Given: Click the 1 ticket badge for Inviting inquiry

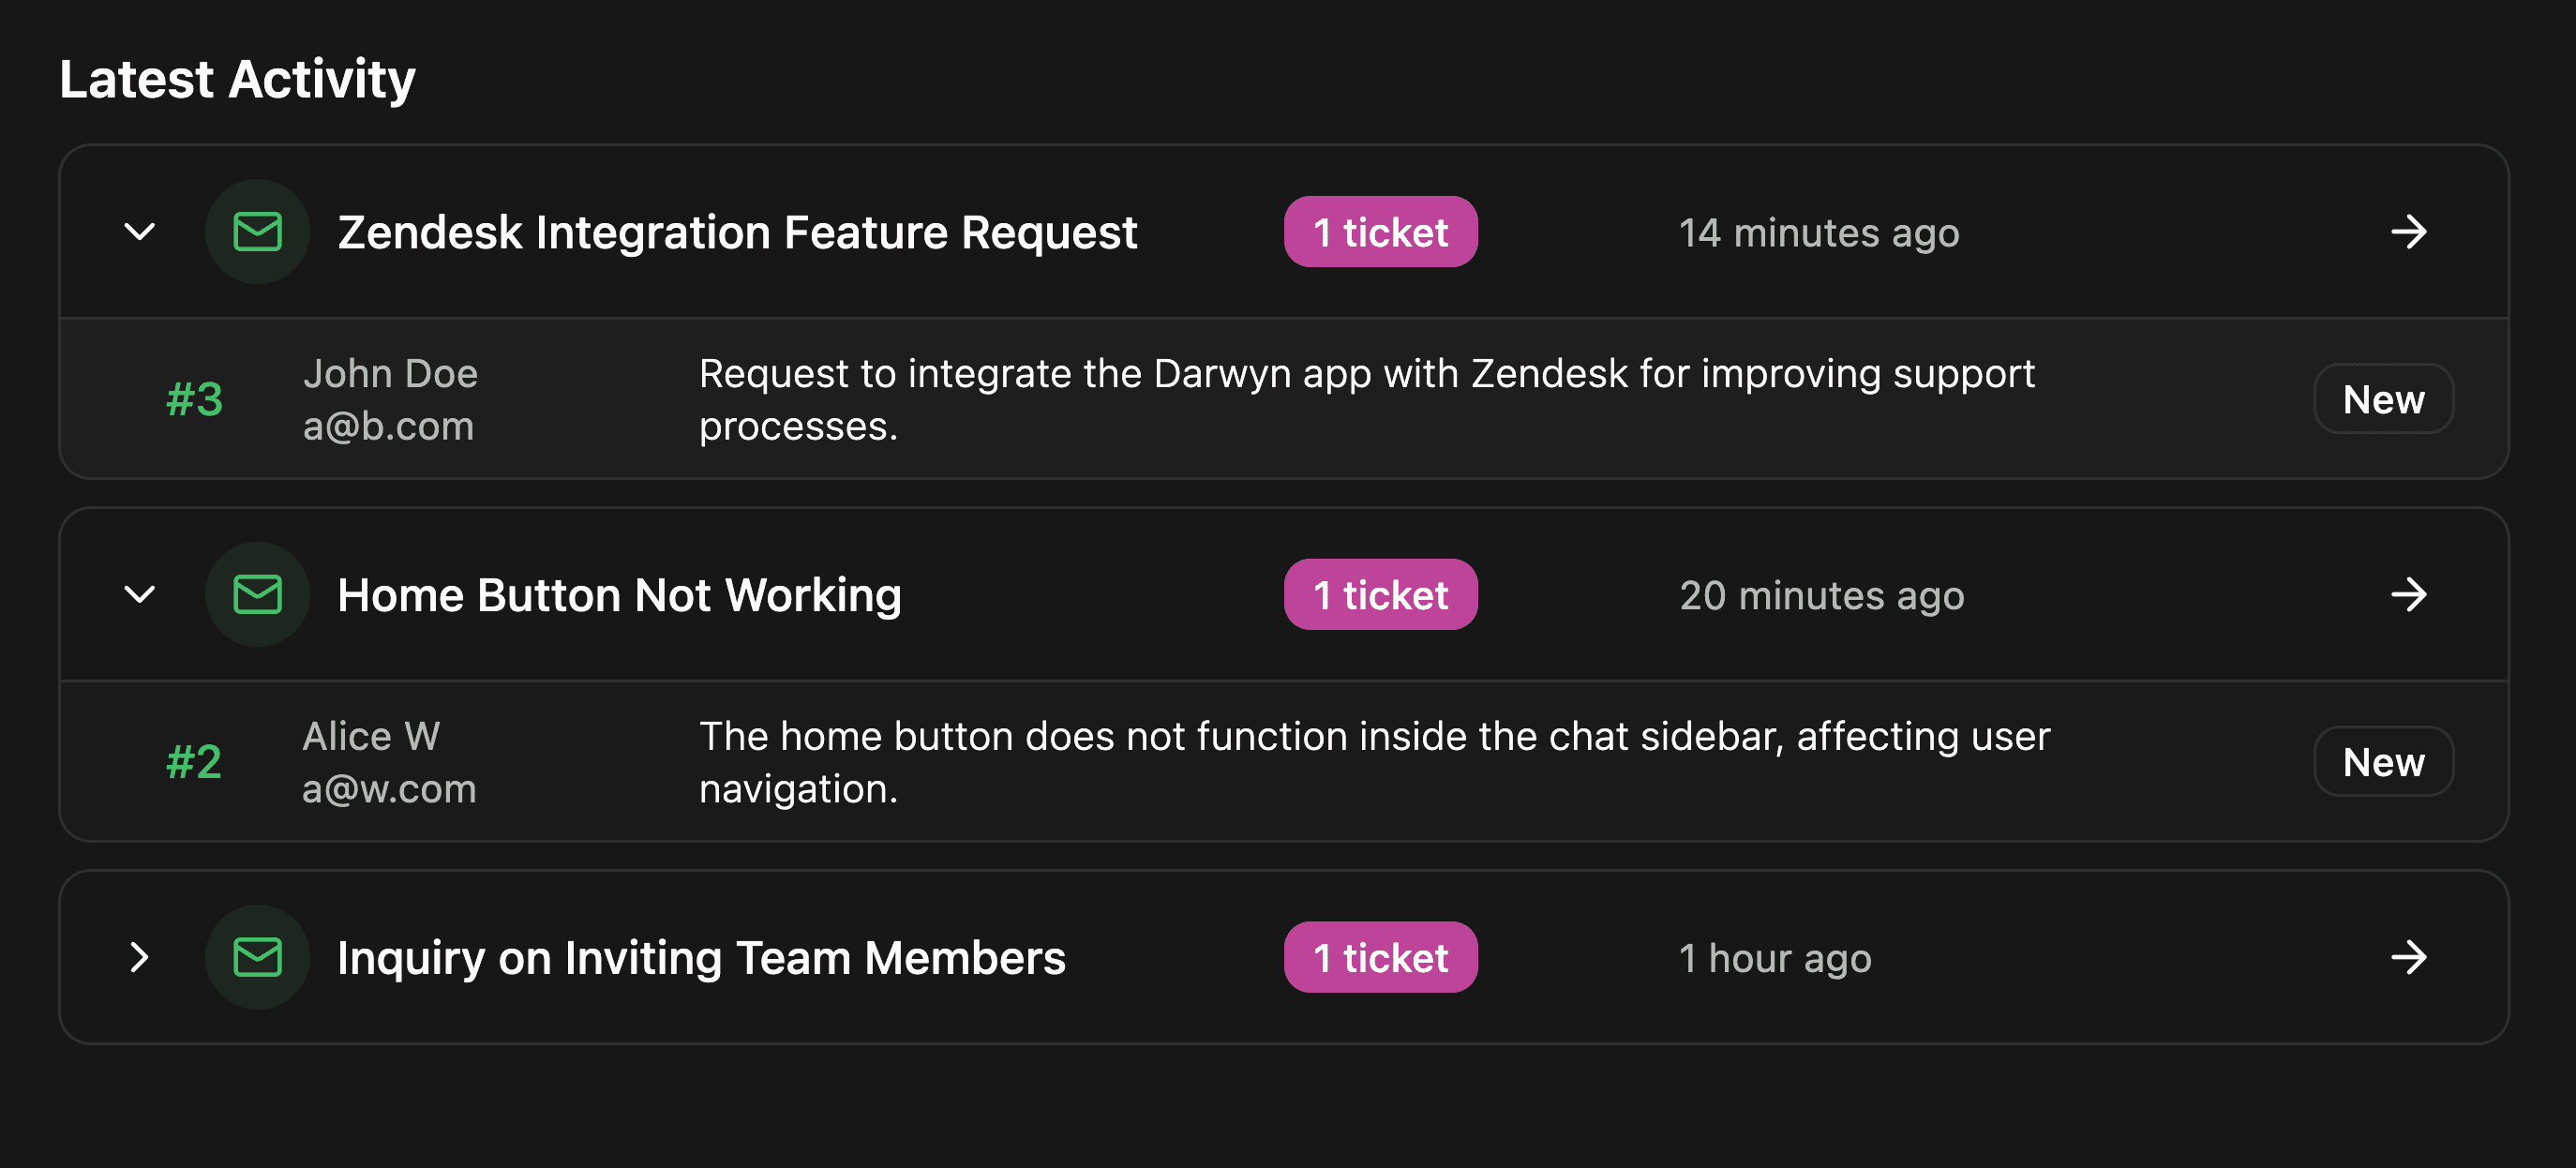Looking at the screenshot, I should click(1380, 958).
